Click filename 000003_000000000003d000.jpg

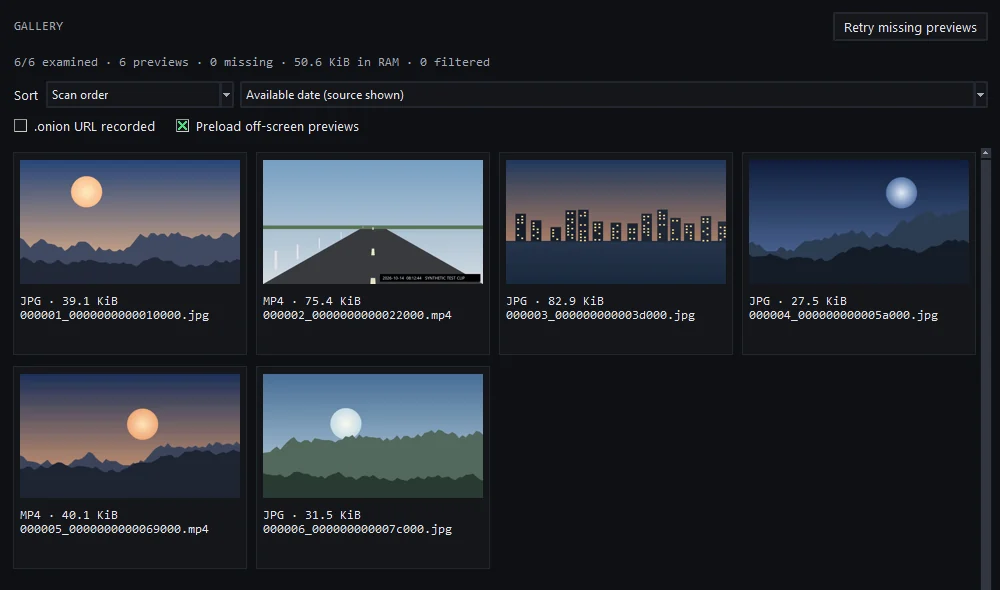pos(600,315)
